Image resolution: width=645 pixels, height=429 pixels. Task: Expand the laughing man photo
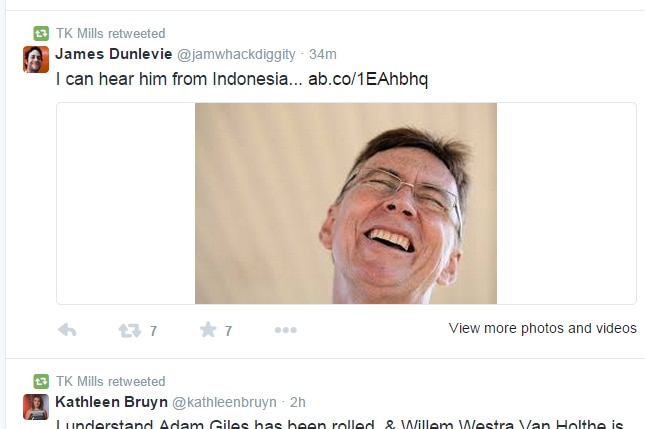[346, 203]
